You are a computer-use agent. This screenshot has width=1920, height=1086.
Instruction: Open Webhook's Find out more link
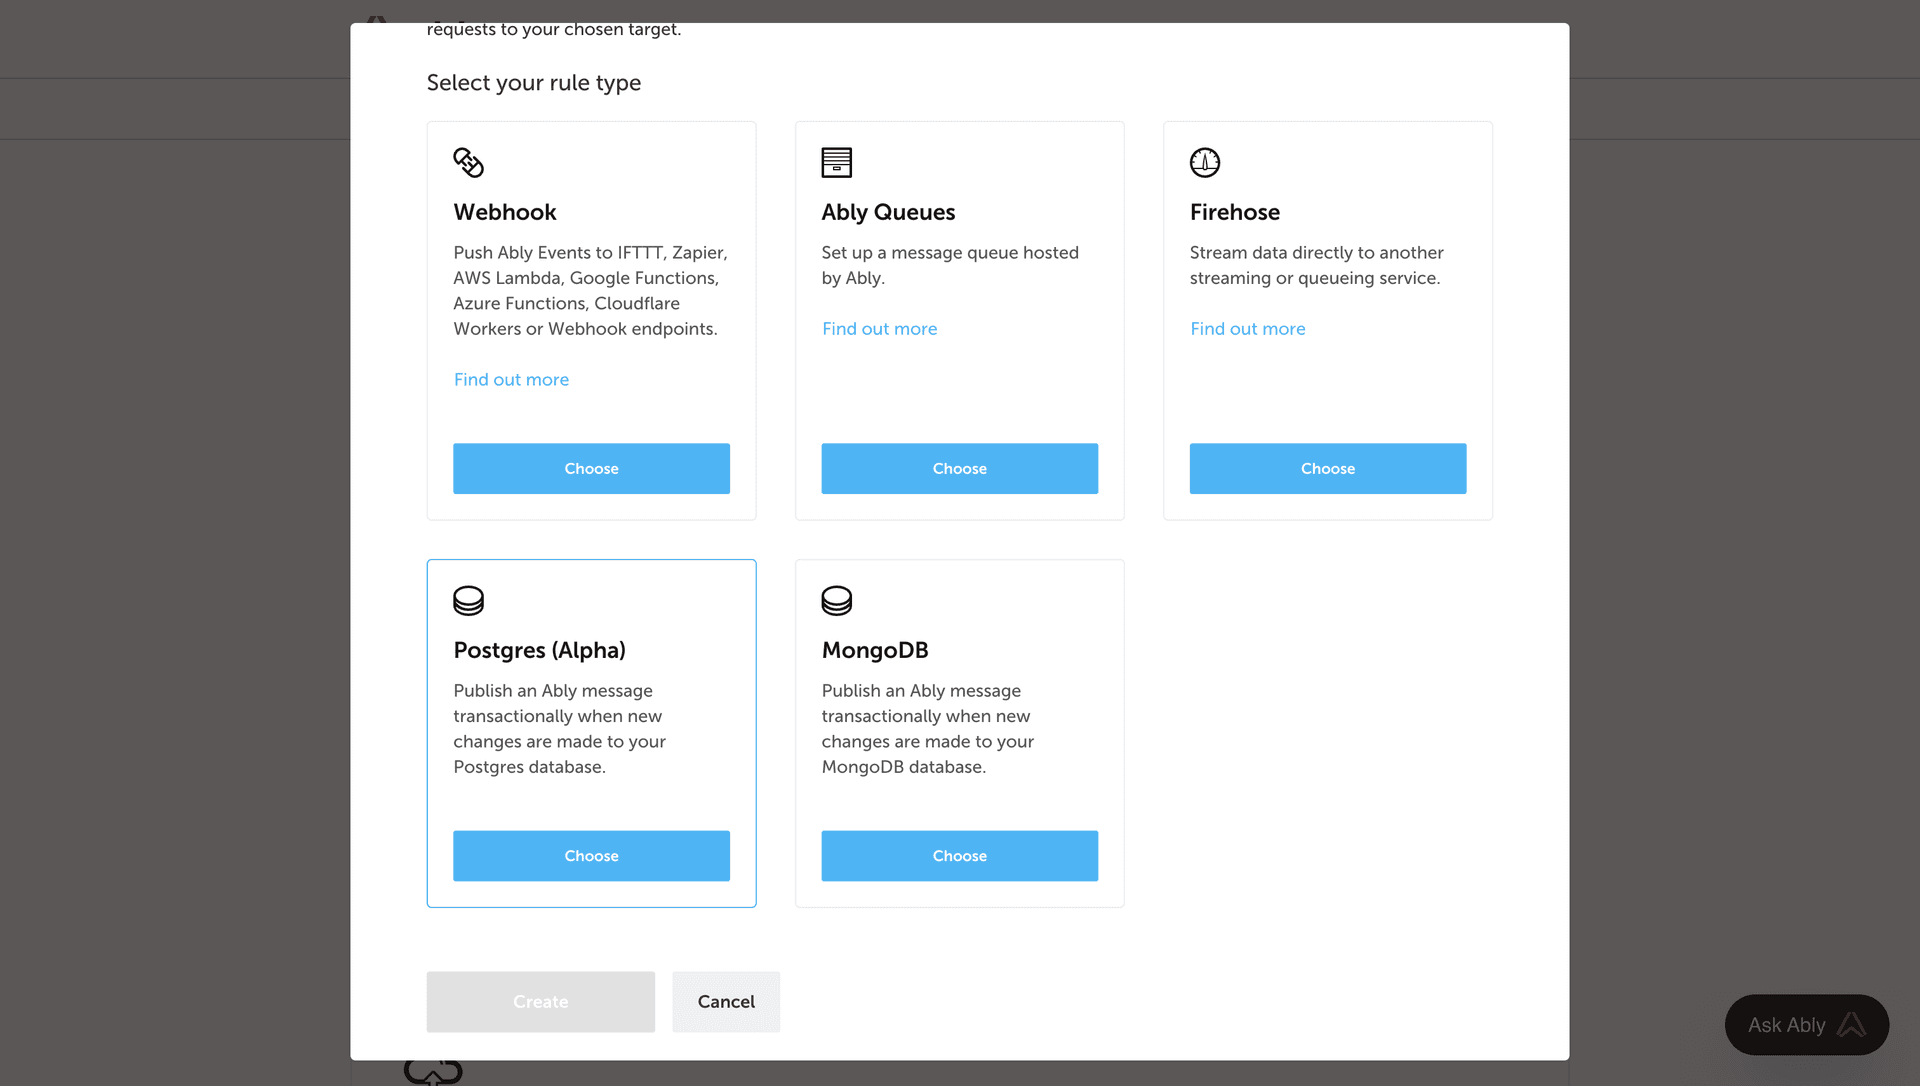coord(511,379)
